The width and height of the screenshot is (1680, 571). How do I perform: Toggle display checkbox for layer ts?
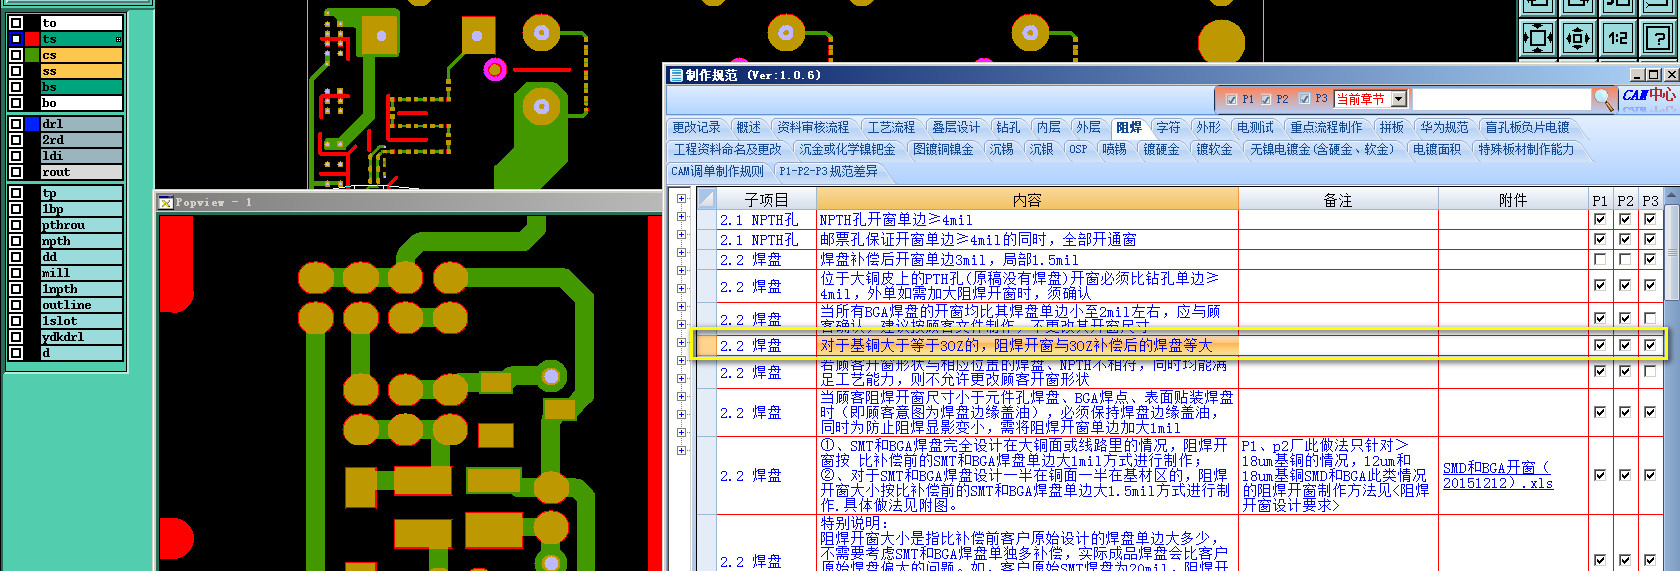tap(16, 39)
